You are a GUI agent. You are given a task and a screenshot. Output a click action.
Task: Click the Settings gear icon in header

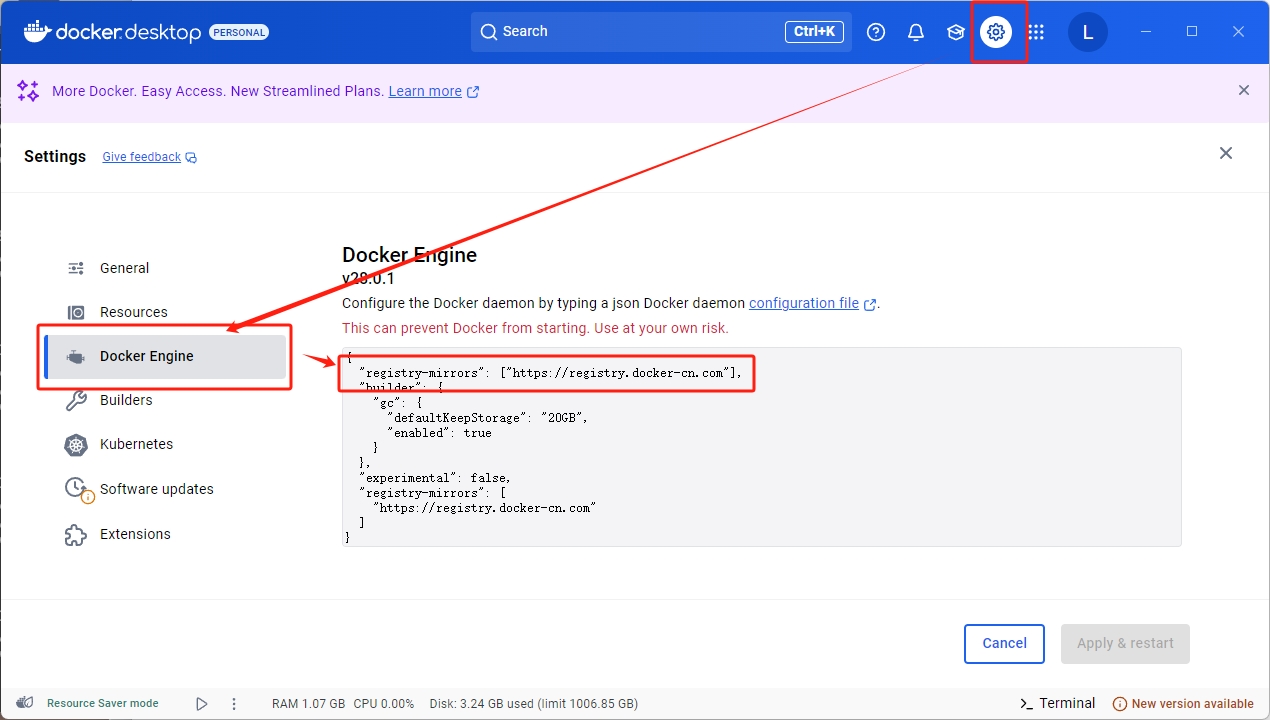[996, 32]
